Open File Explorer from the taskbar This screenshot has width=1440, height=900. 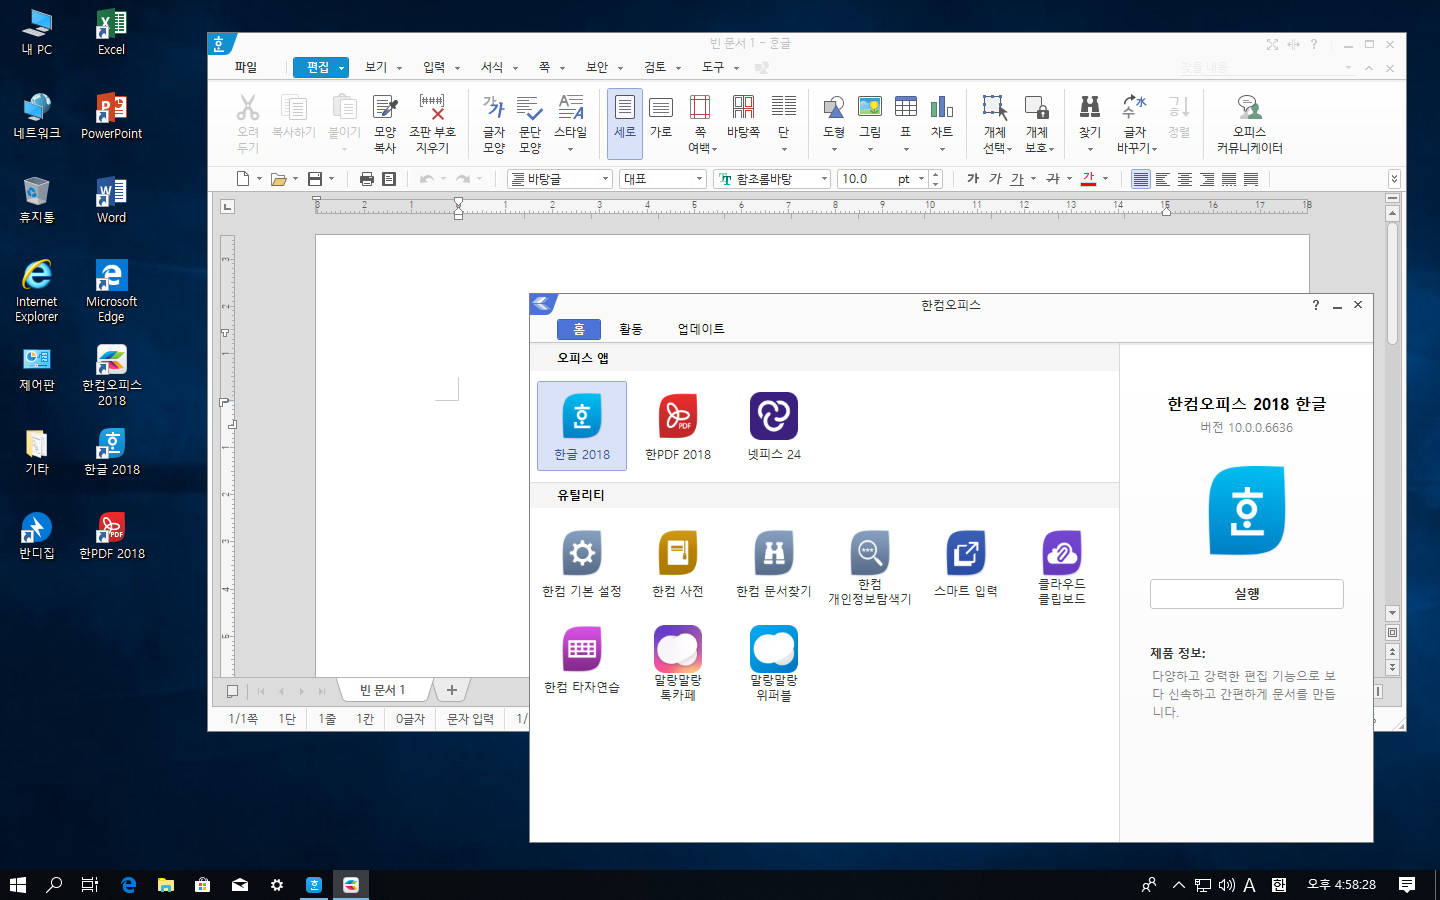point(165,884)
